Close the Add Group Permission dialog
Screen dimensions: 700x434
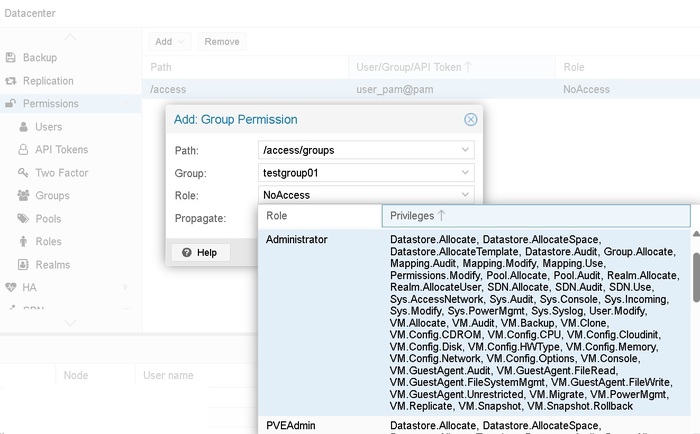point(471,119)
